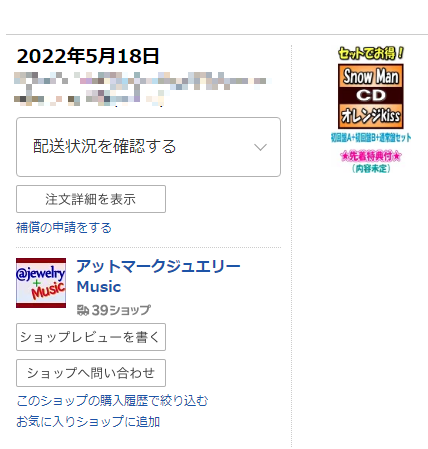Screen dimensions: 428x449
Task: Open アットマークジュエリー Music shop page
Action: pos(158,276)
